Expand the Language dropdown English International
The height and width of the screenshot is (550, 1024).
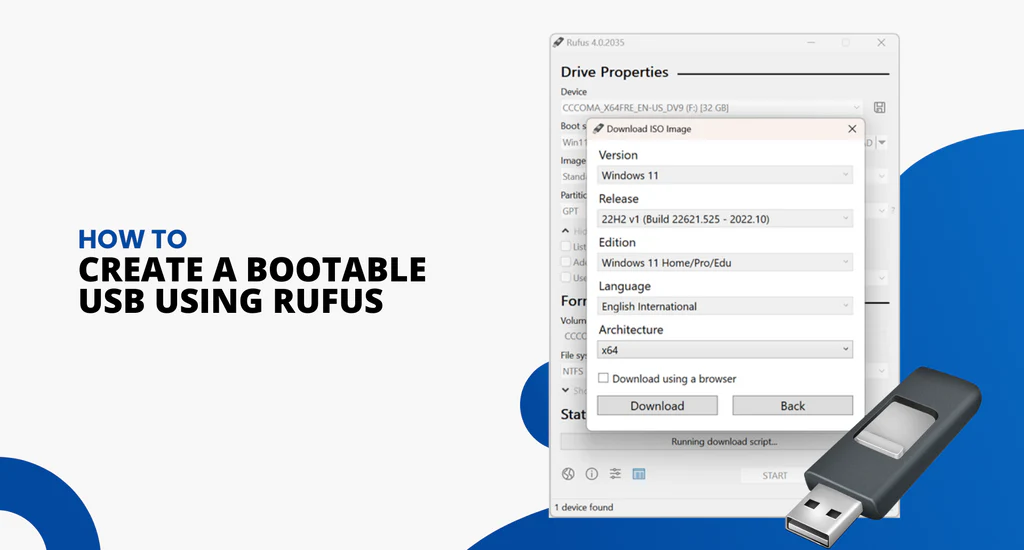click(x=725, y=307)
